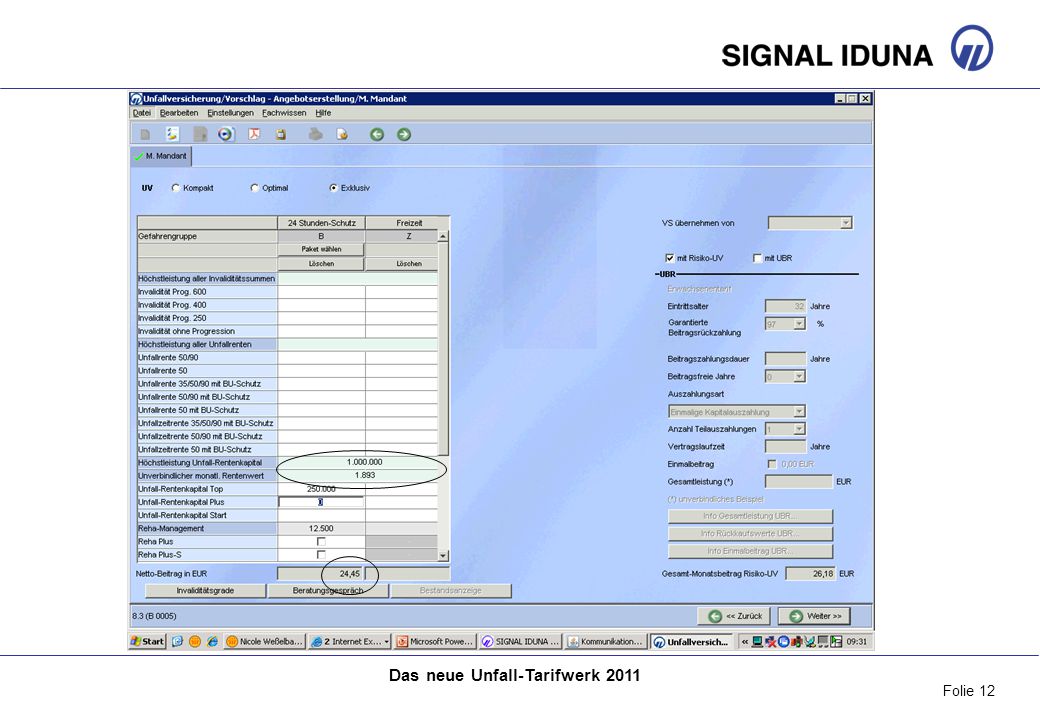Viewport: 1040px width, 720px height.
Task: Switch to the M. Mandant tab
Action: (x=161, y=156)
